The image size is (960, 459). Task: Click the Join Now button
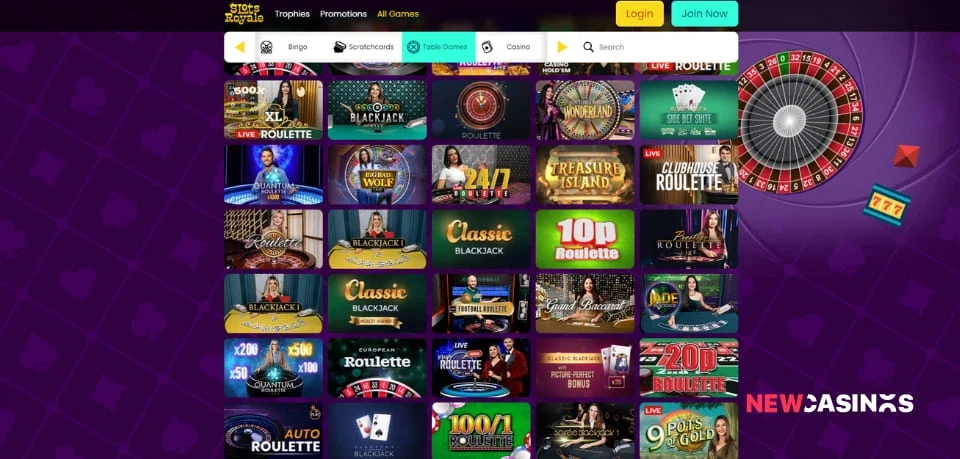point(705,13)
